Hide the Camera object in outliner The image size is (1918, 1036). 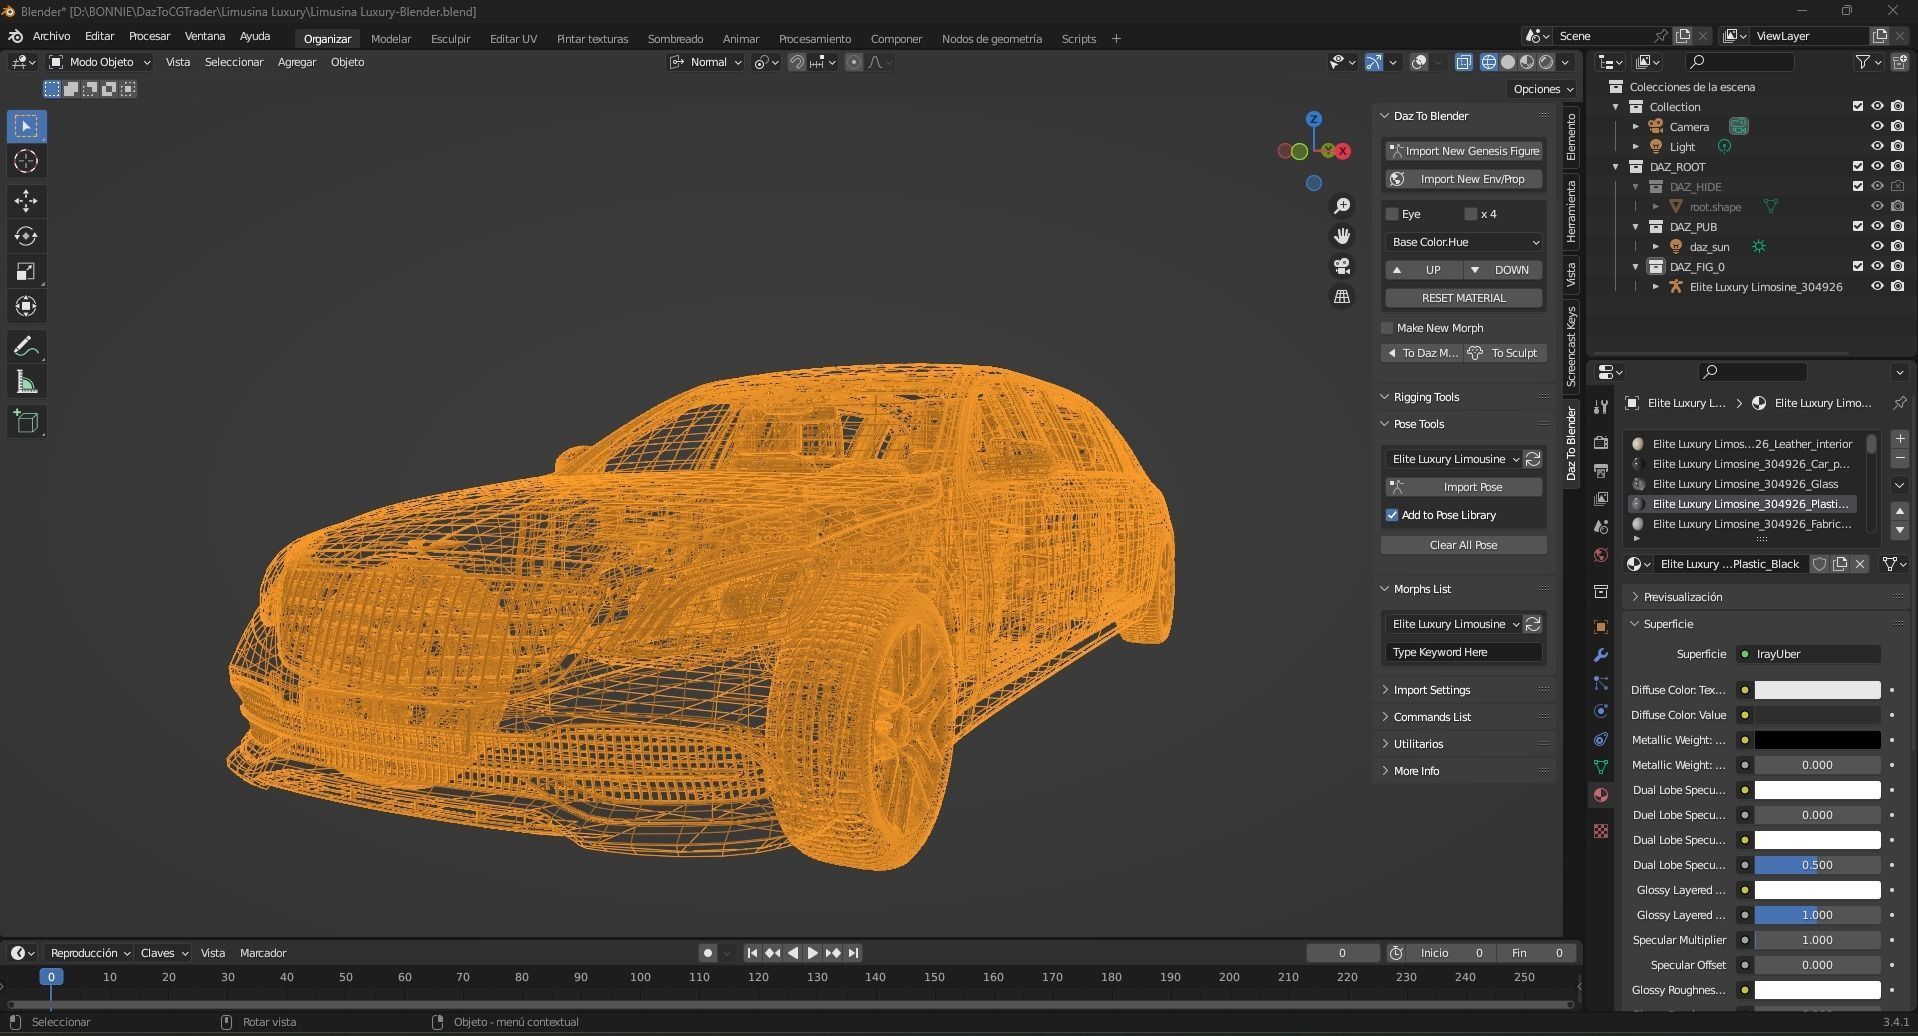pyautogui.click(x=1877, y=127)
